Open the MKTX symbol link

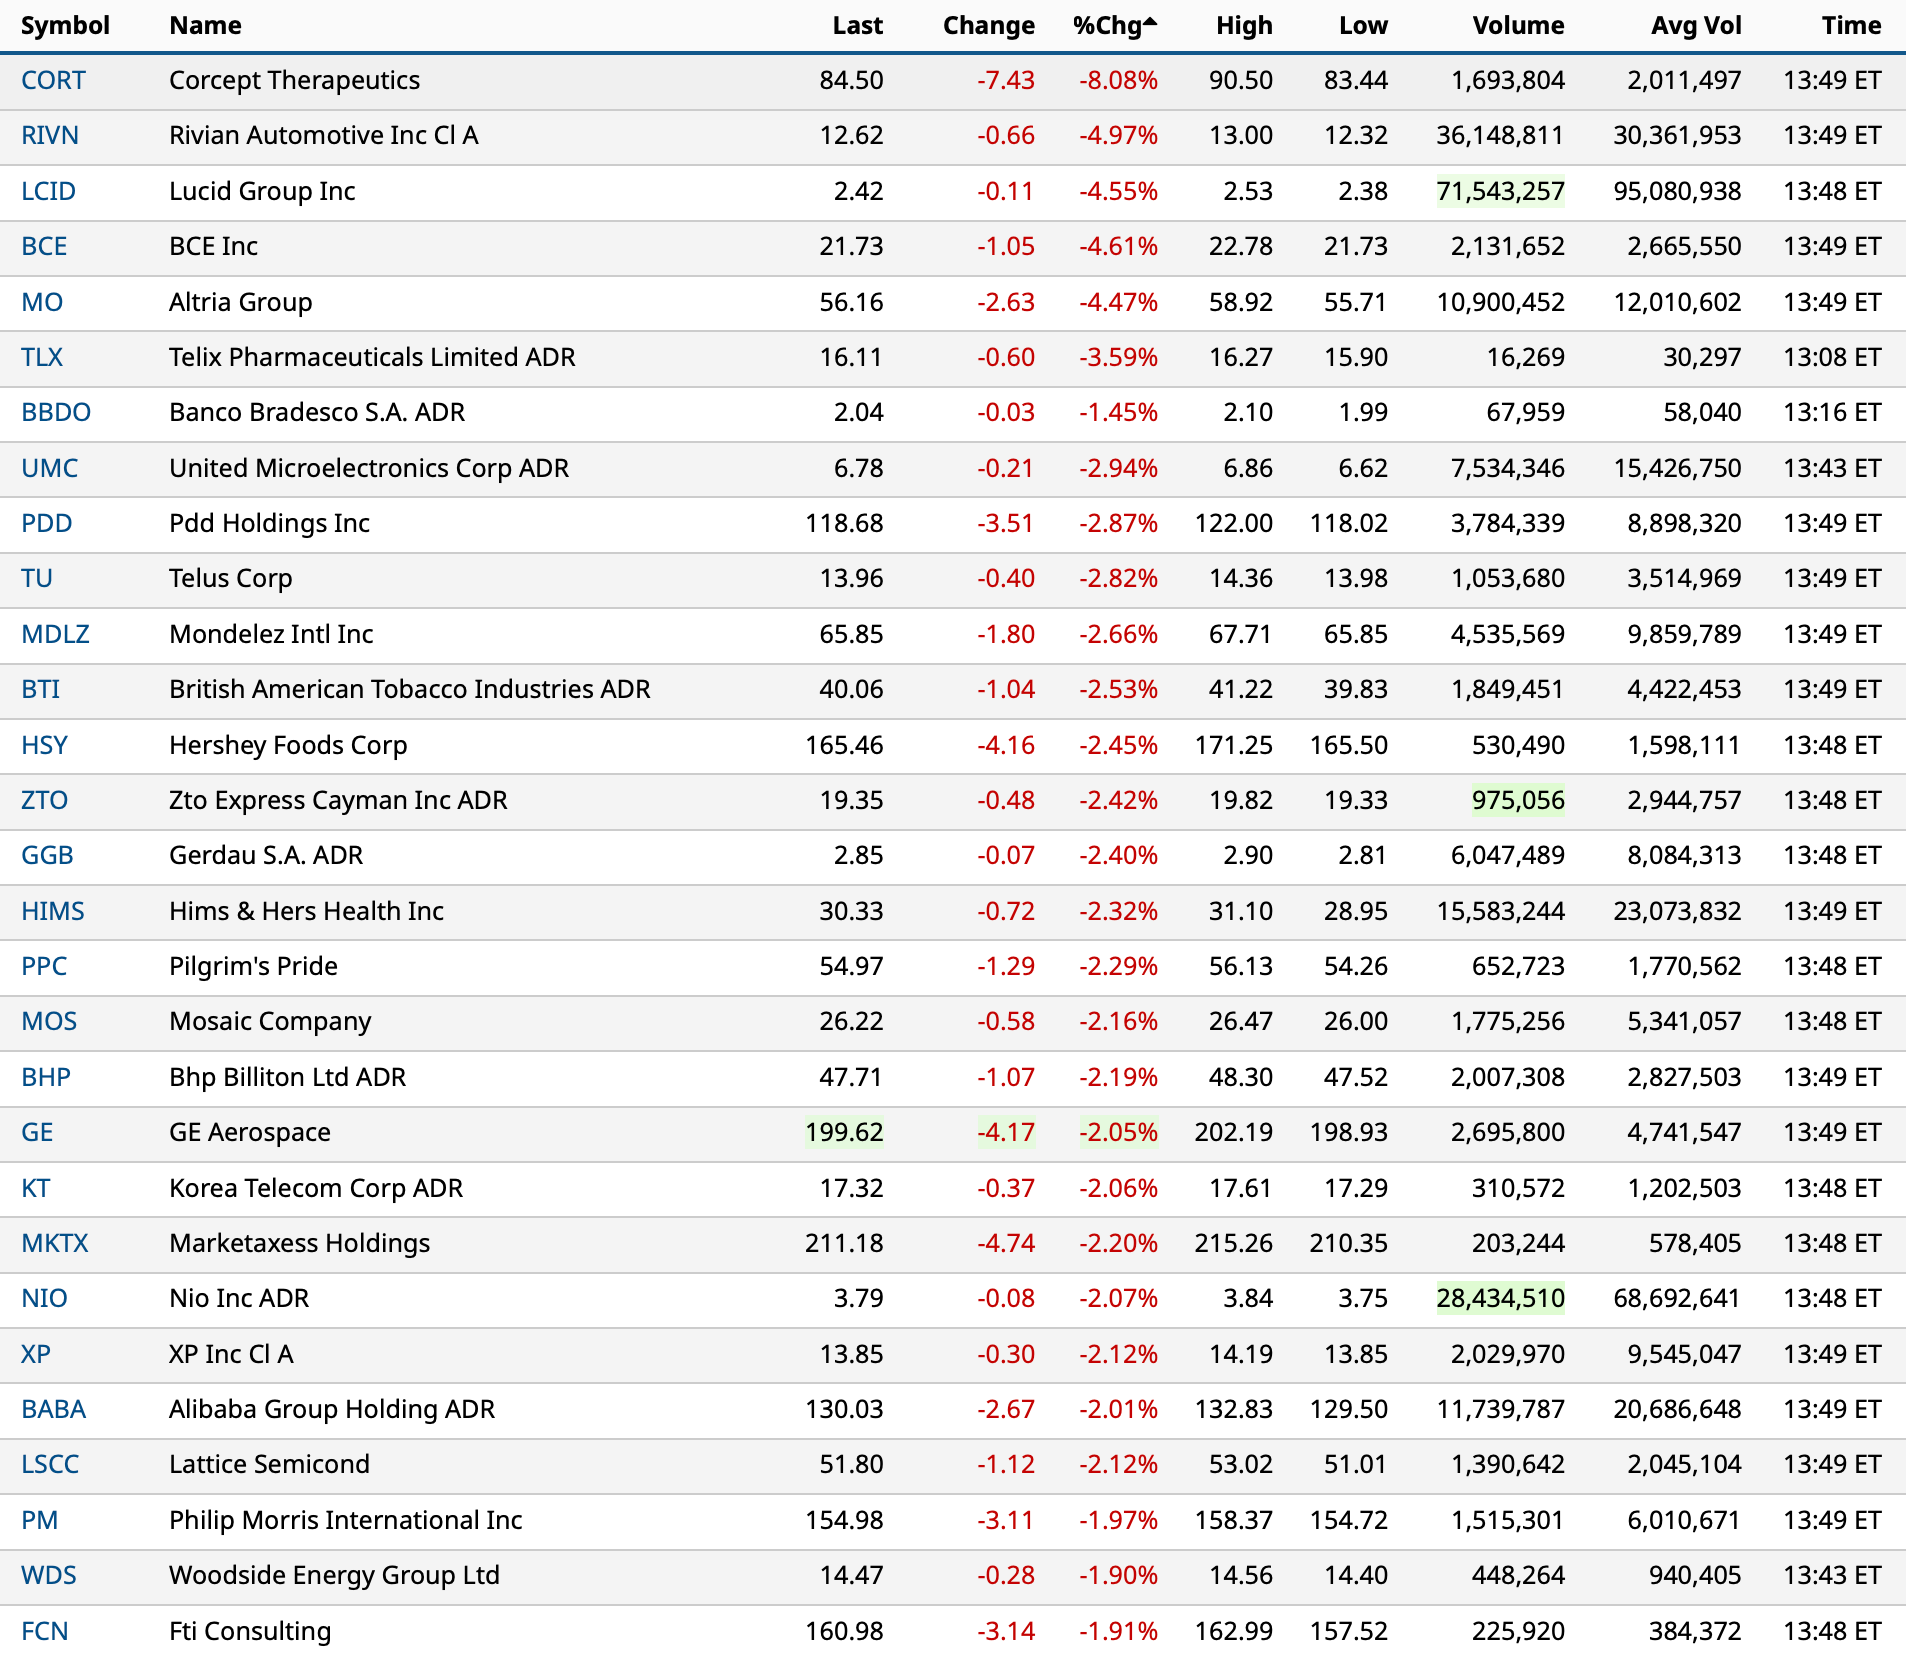tap(55, 1243)
